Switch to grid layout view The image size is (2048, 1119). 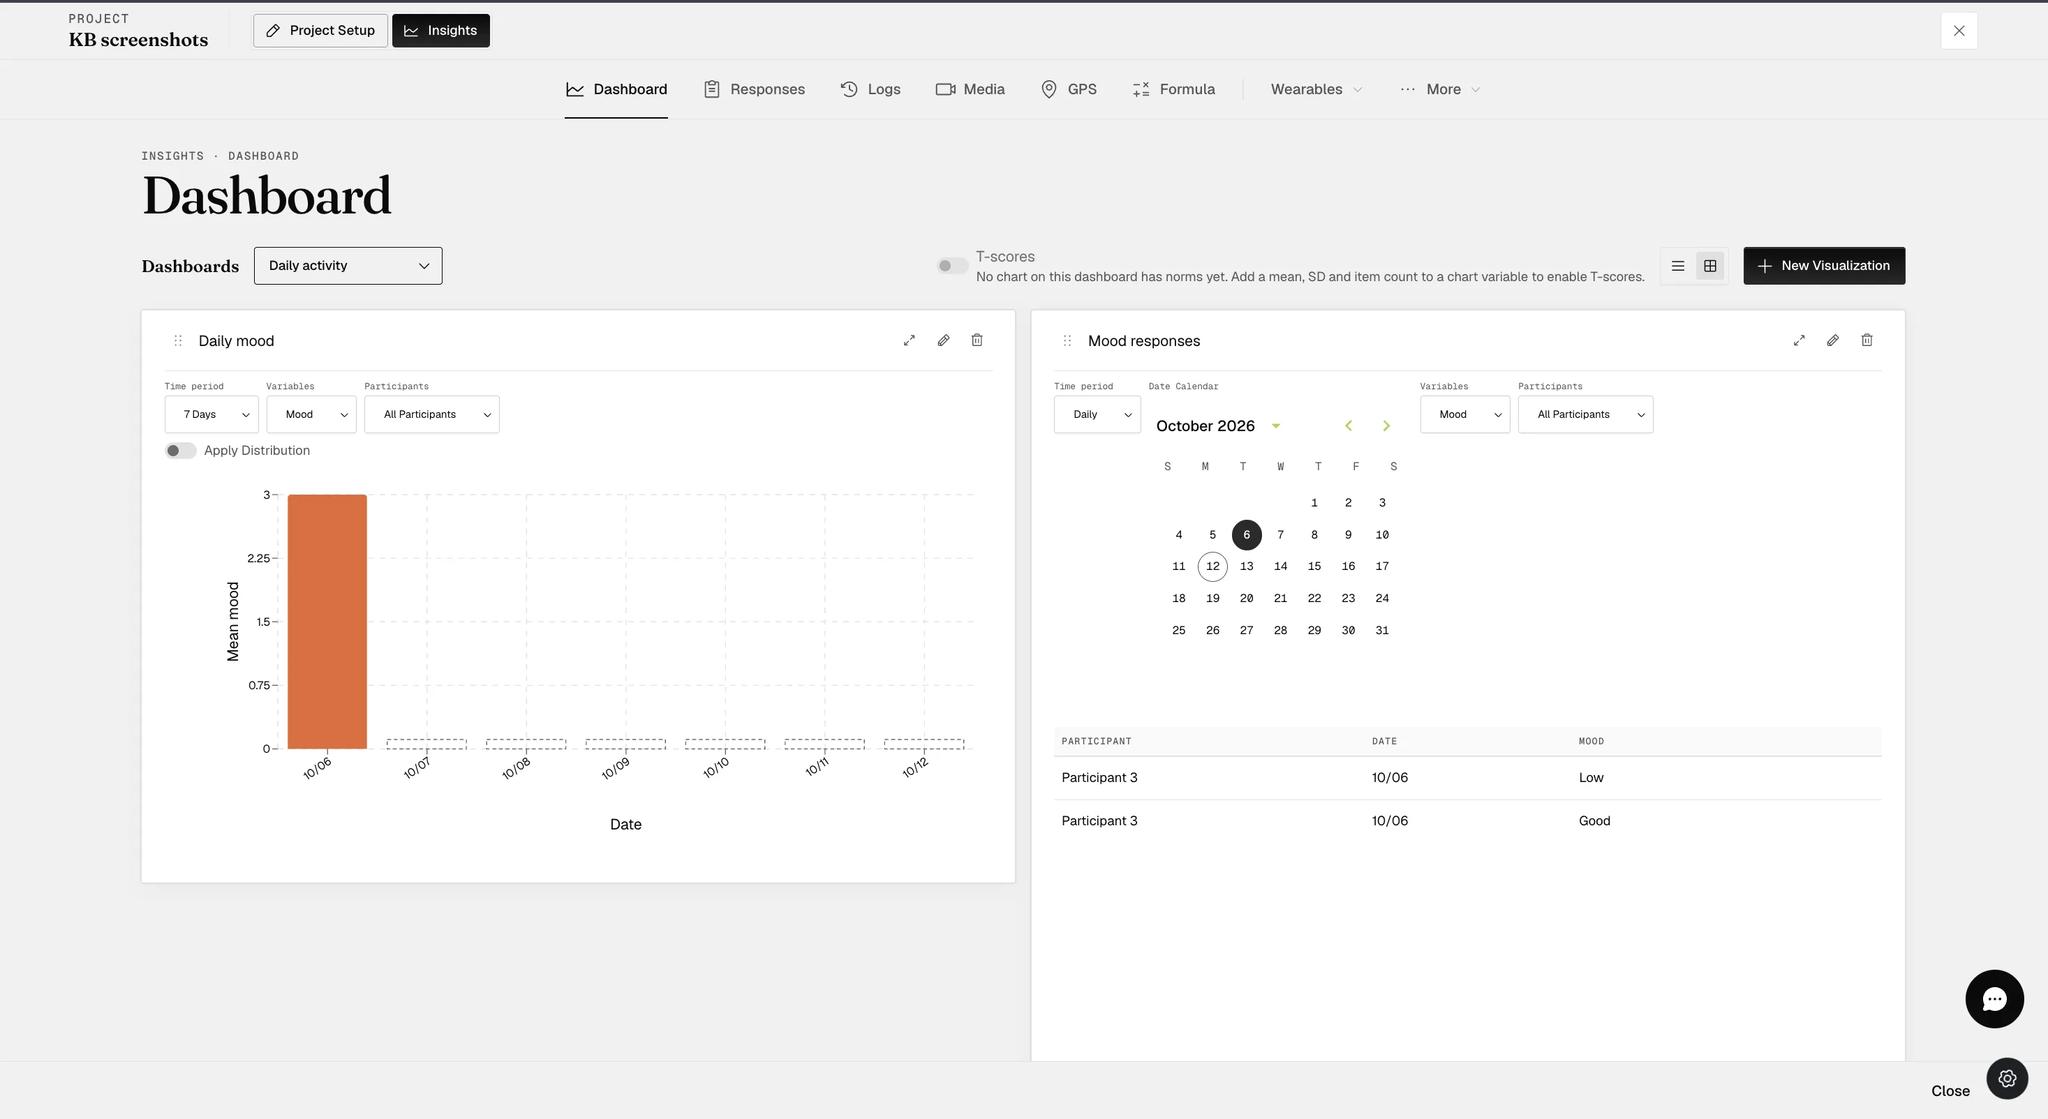coord(1710,266)
